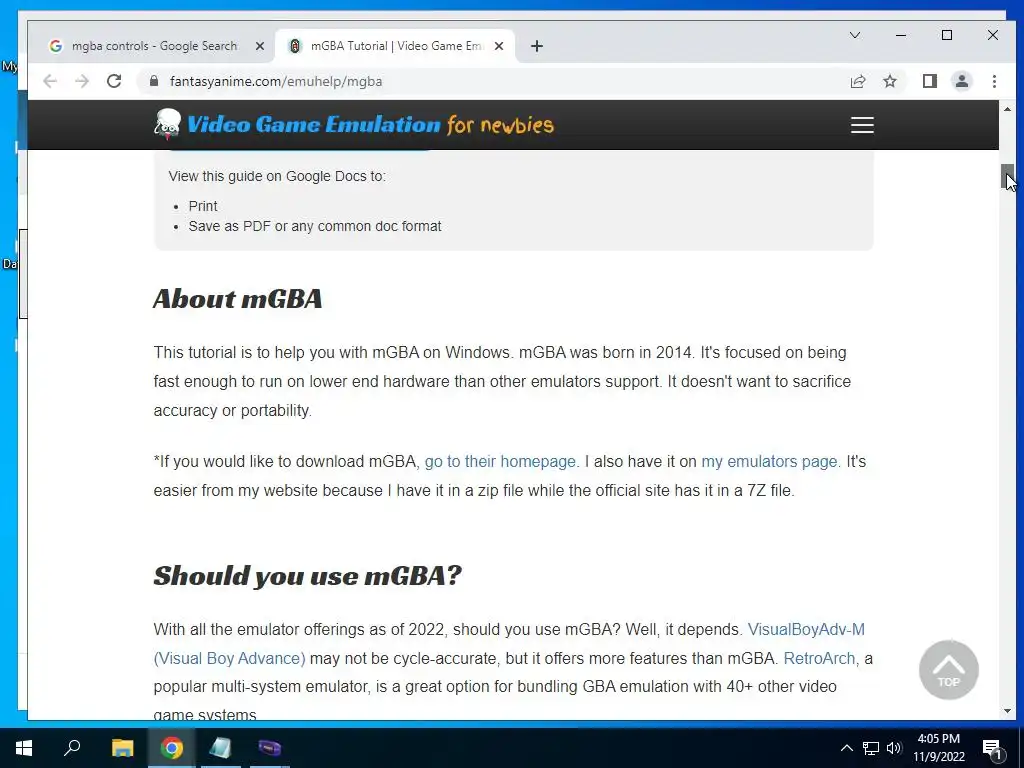Viewport: 1024px width, 768px height.
Task: Open the Windows Start menu
Action: pos(24,748)
